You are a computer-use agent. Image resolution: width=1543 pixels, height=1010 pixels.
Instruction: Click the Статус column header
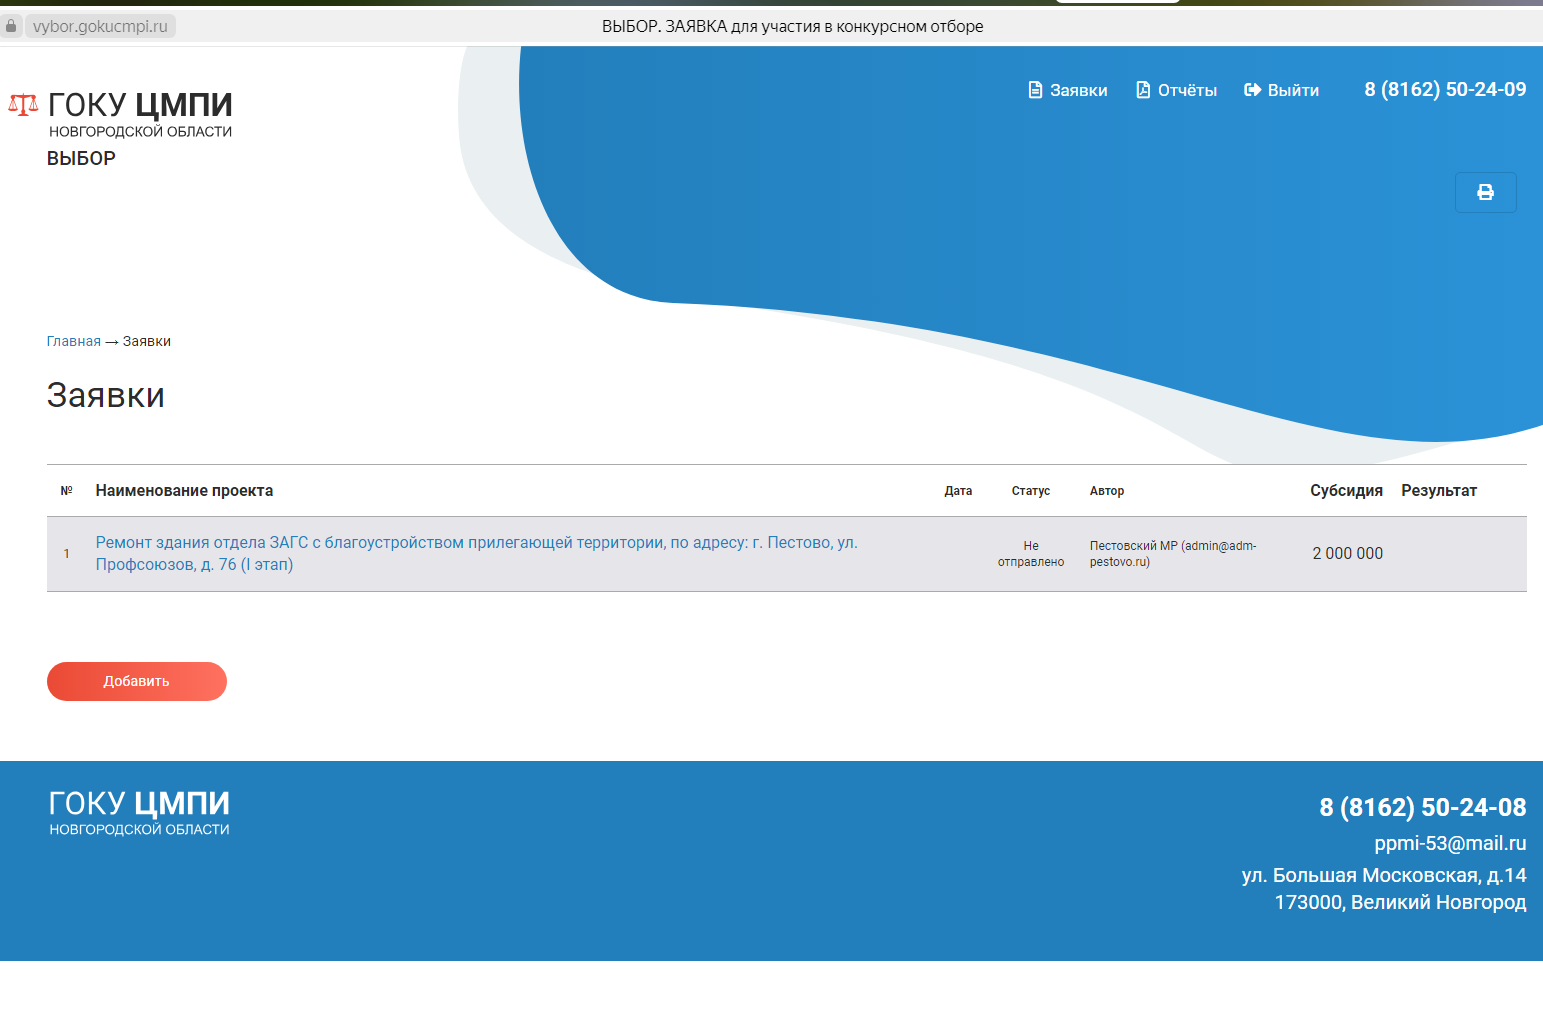(x=1030, y=491)
